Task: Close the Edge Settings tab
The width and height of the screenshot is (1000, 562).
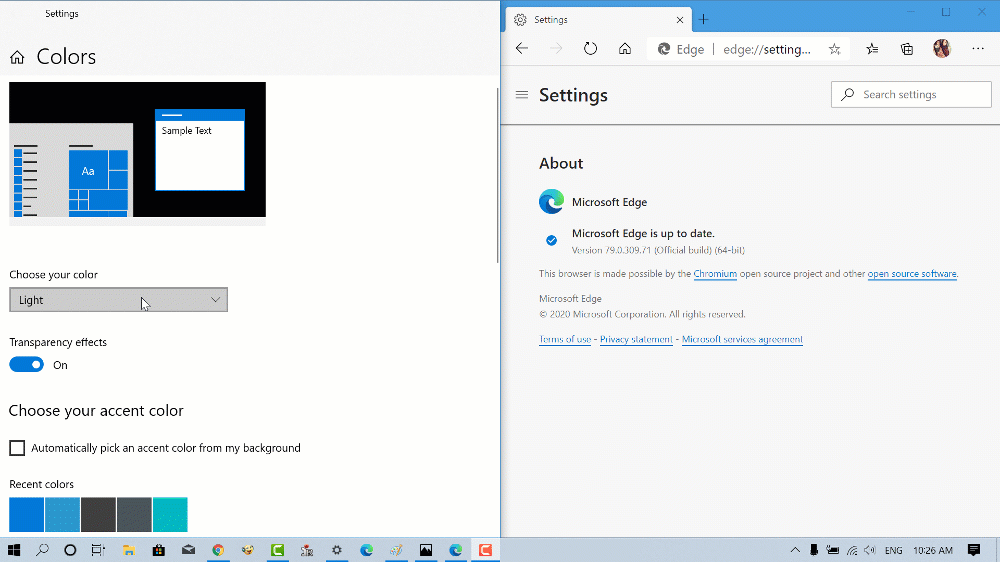Action: (x=680, y=20)
